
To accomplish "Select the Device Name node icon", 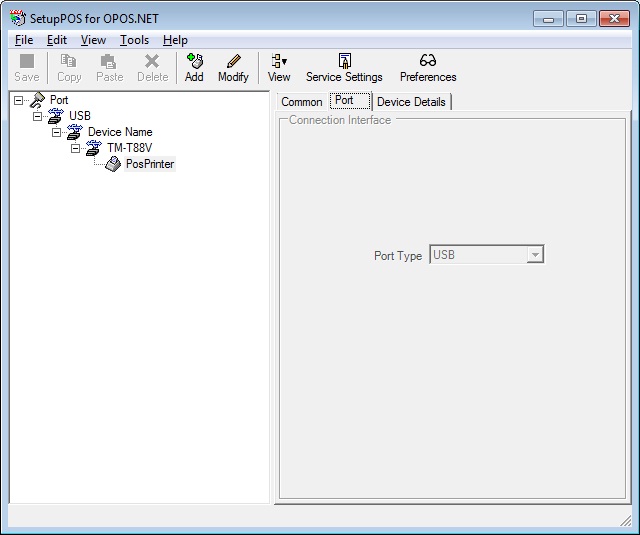I will [x=75, y=132].
